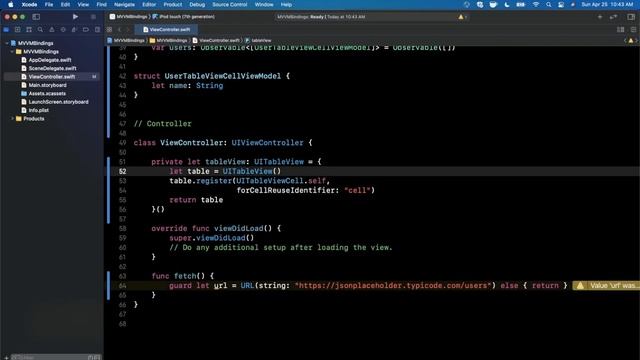Open the Source Control menu

point(229,4)
